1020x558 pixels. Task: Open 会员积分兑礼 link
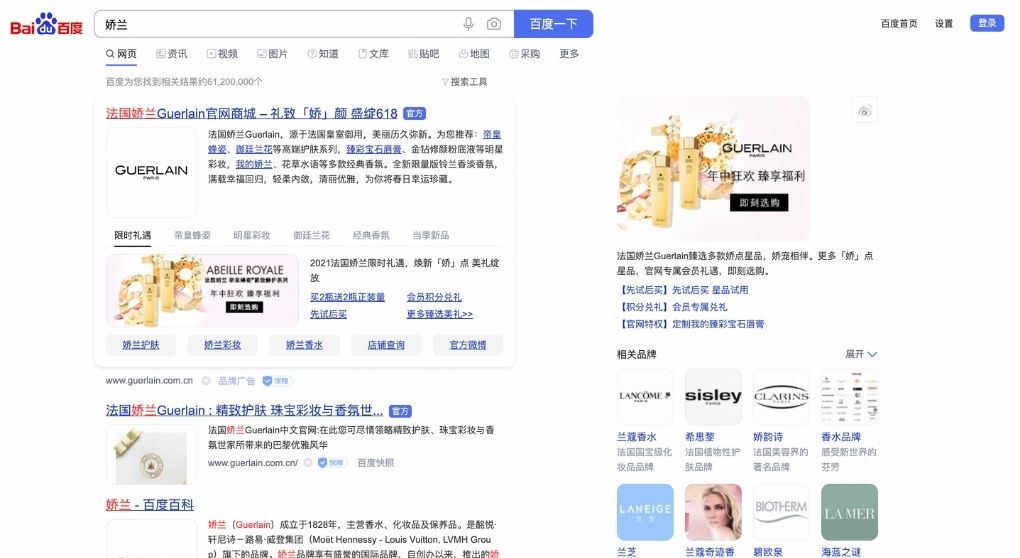pyautogui.click(x=434, y=297)
